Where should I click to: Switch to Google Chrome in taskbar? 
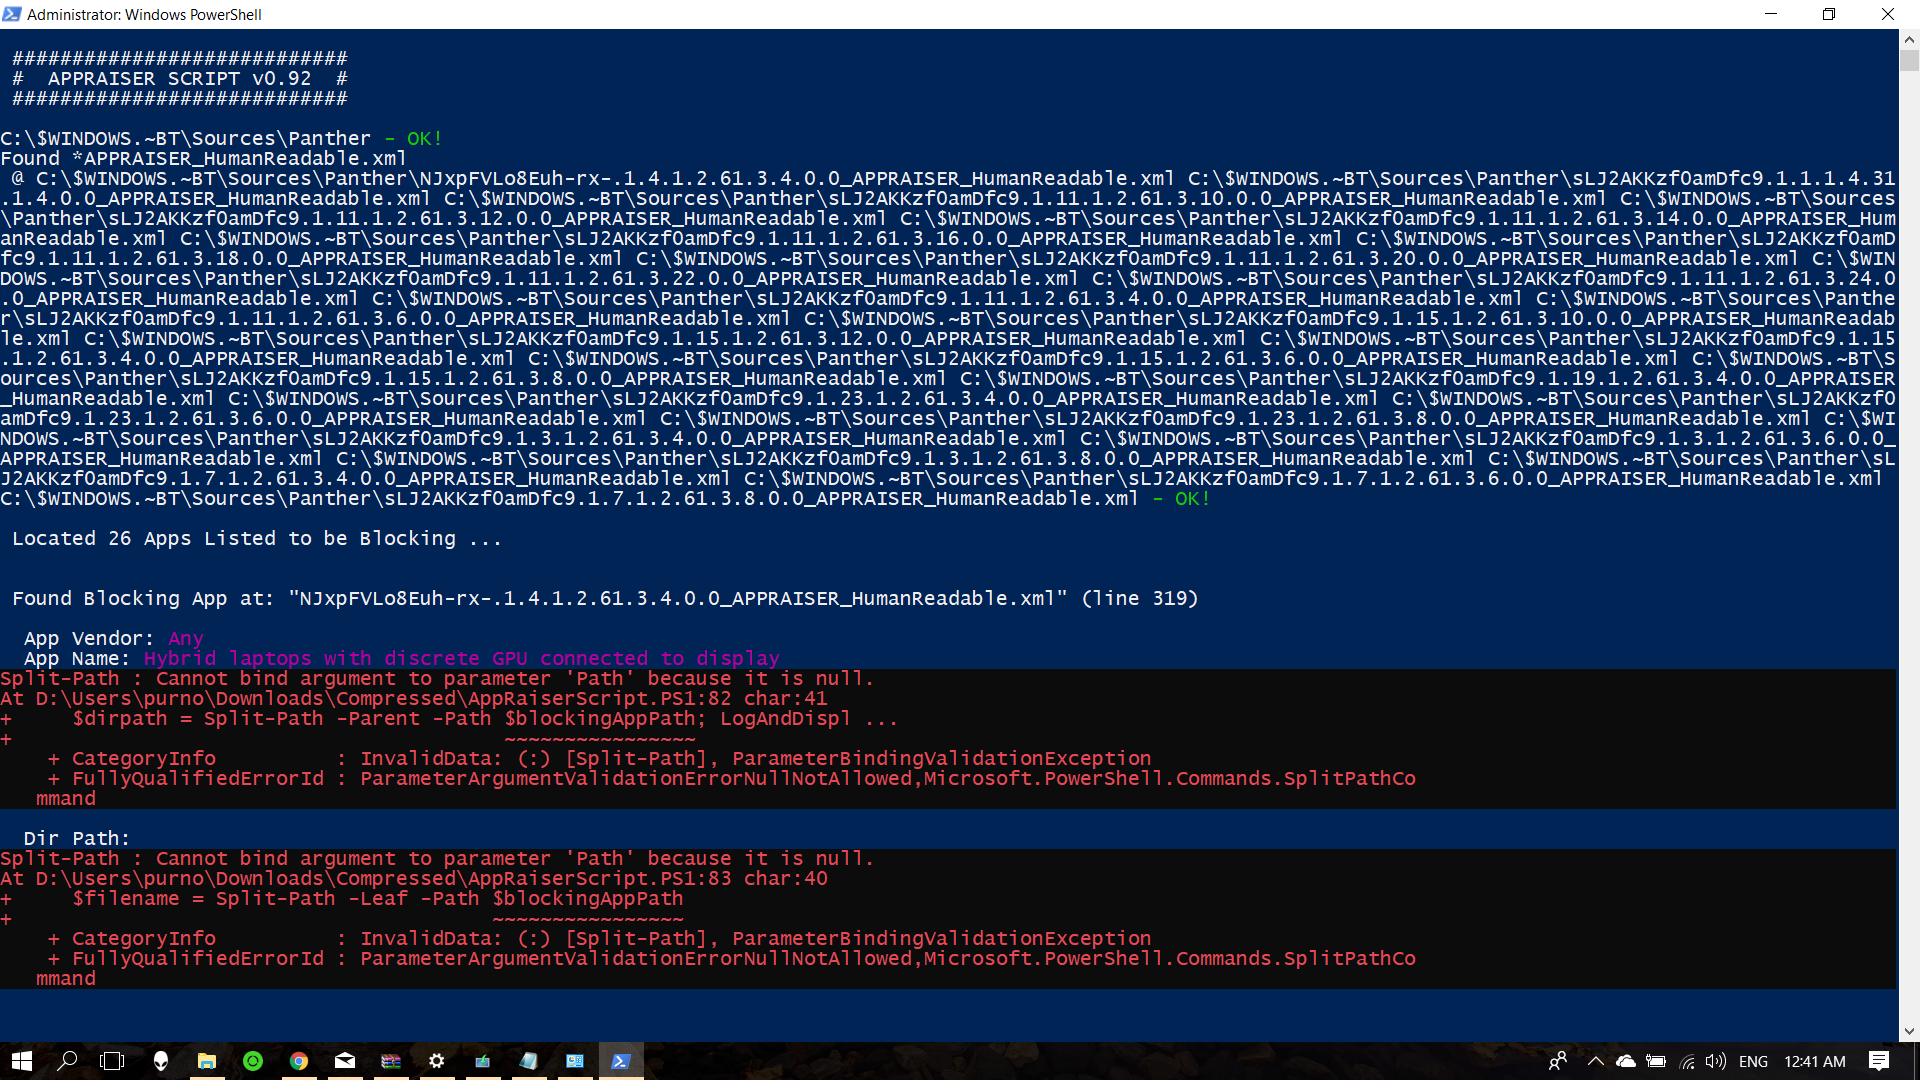pyautogui.click(x=299, y=1061)
